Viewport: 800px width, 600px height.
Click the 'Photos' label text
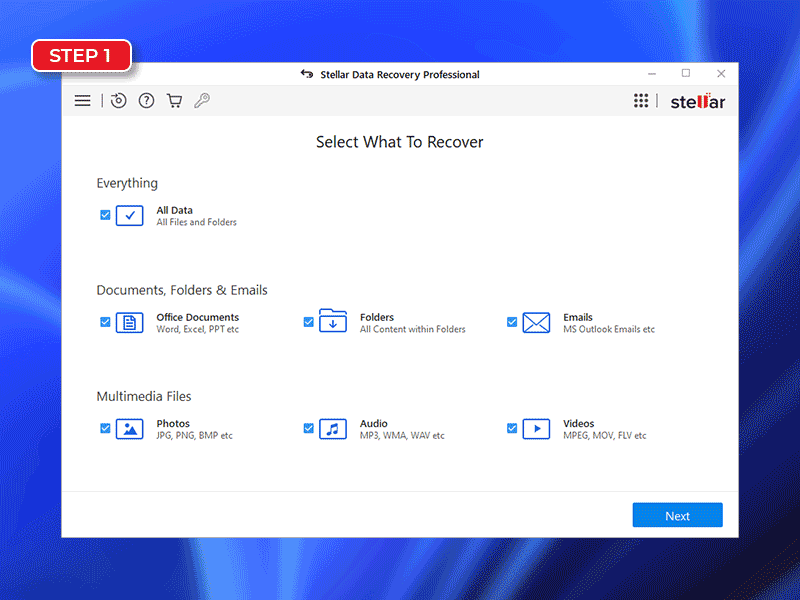pyautogui.click(x=173, y=423)
